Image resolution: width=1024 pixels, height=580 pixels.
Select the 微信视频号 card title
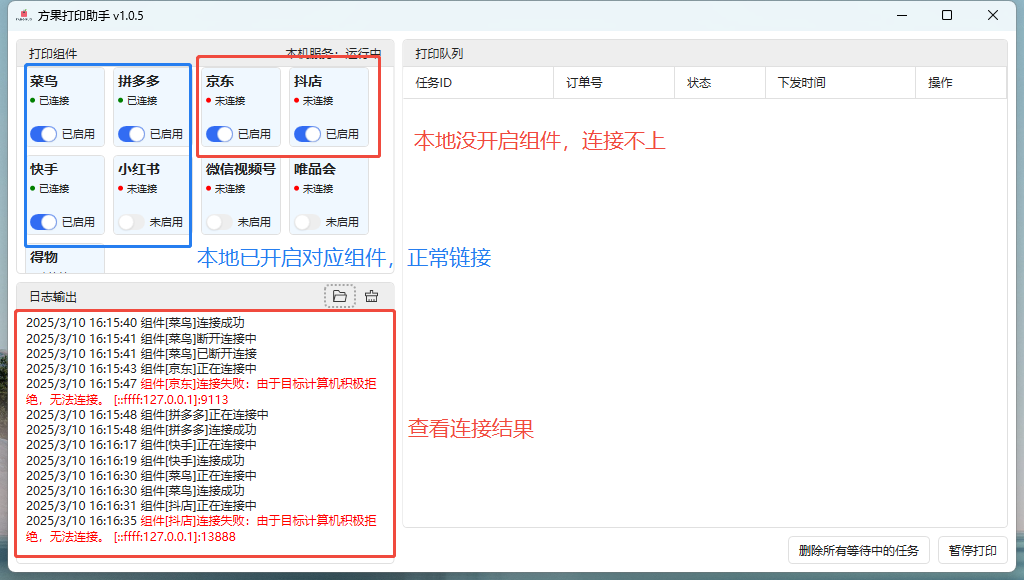[241, 169]
